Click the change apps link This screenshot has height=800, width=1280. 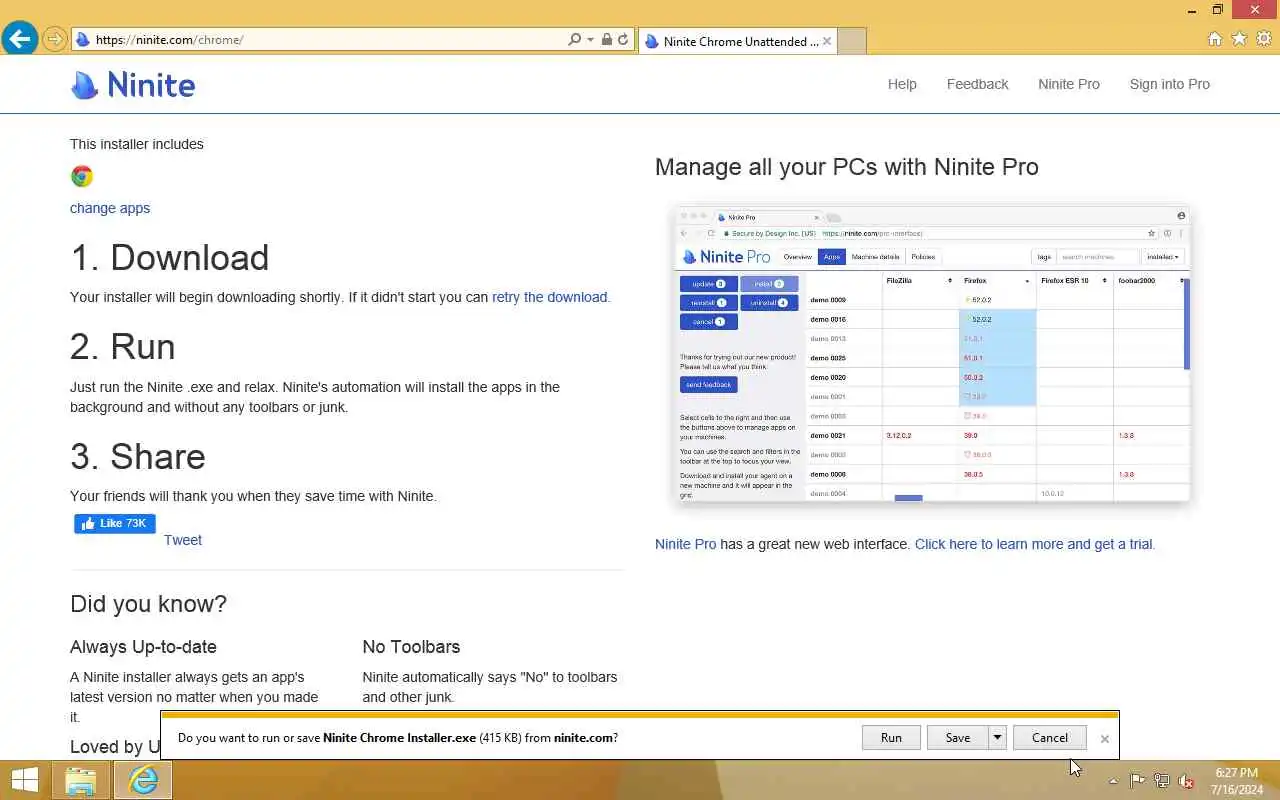tap(110, 208)
